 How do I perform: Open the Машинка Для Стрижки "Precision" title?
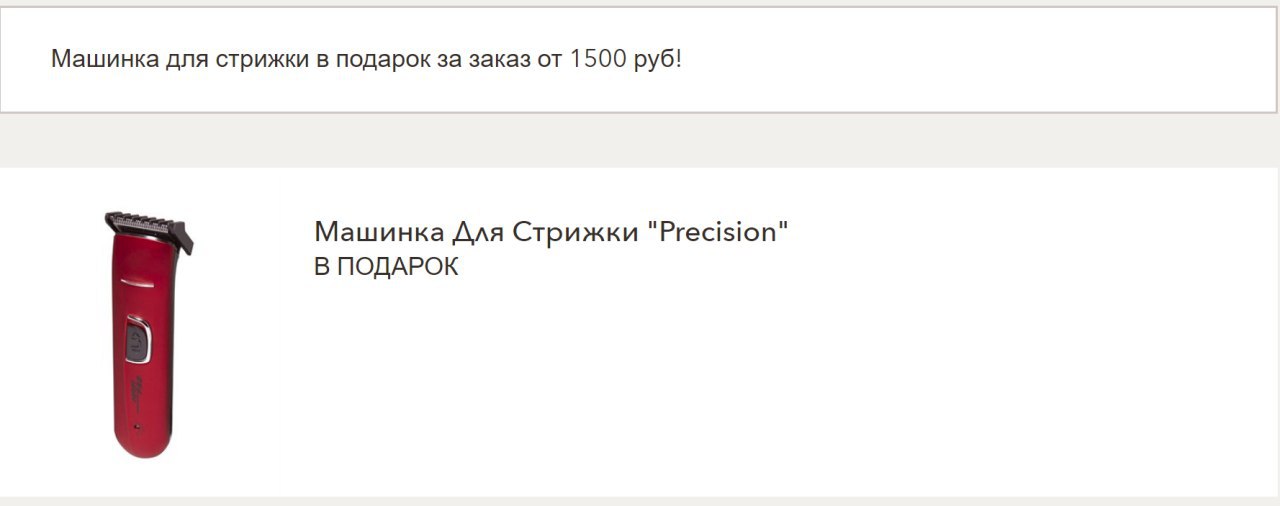click(551, 231)
